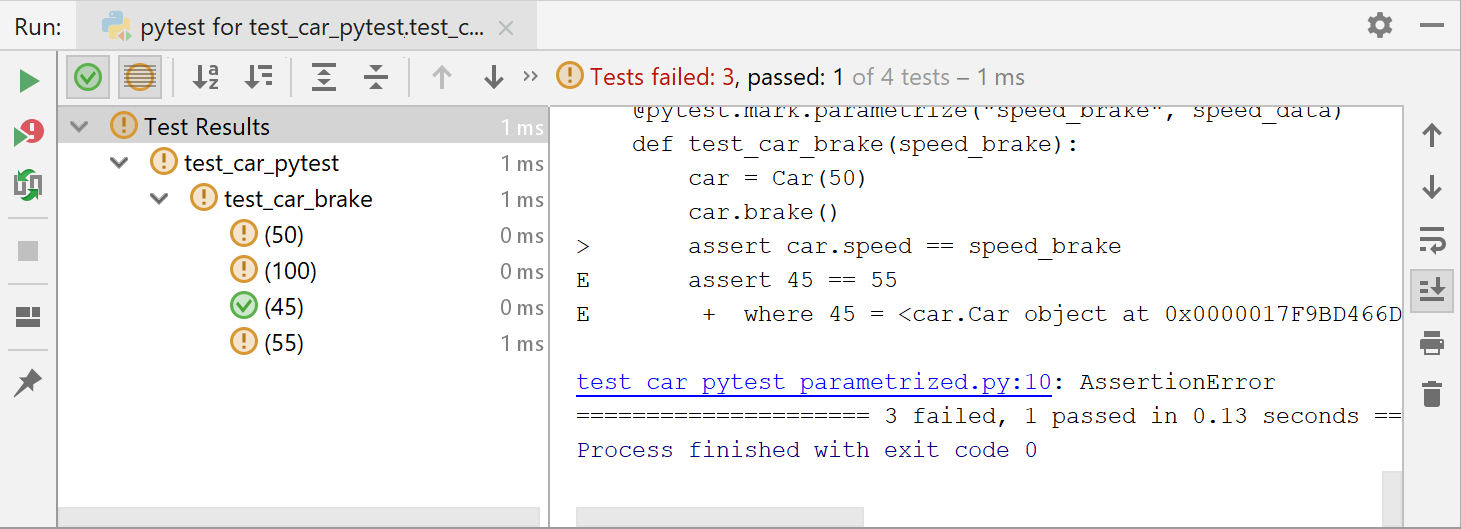
Task: Click horizontal scrollbar under test tree
Action: click(x=299, y=518)
